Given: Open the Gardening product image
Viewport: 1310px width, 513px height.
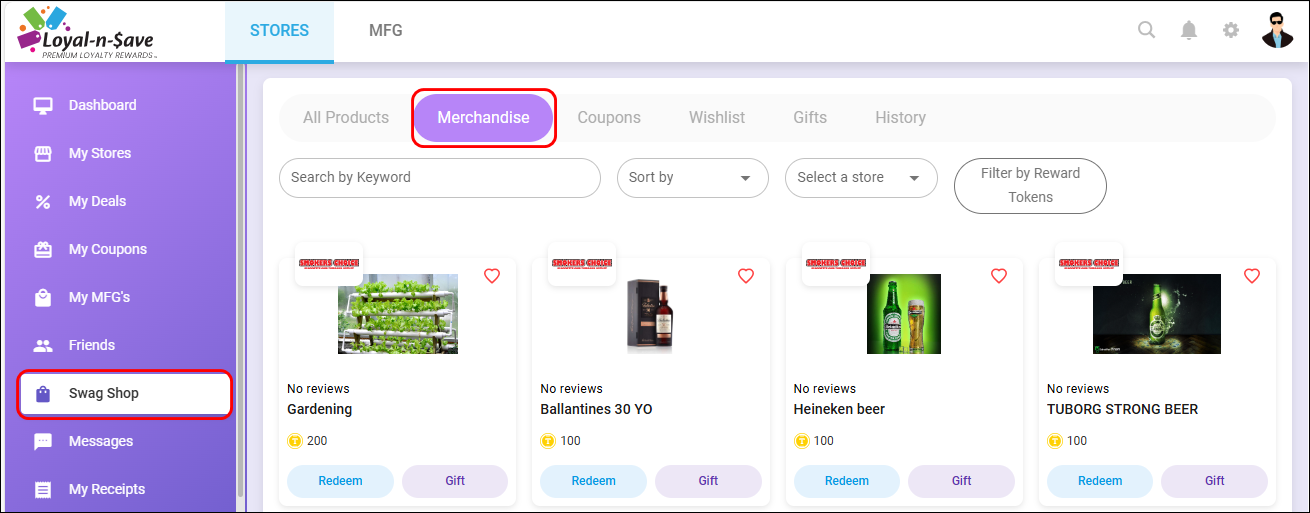Looking at the screenshot, I should click(398, 314).
